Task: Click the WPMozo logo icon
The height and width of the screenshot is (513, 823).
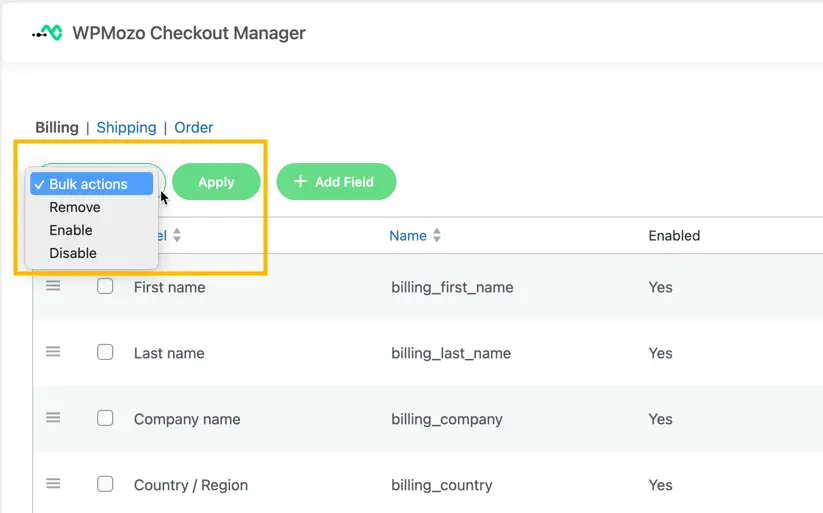Action: pyautogui.click(x=47, y=33)
